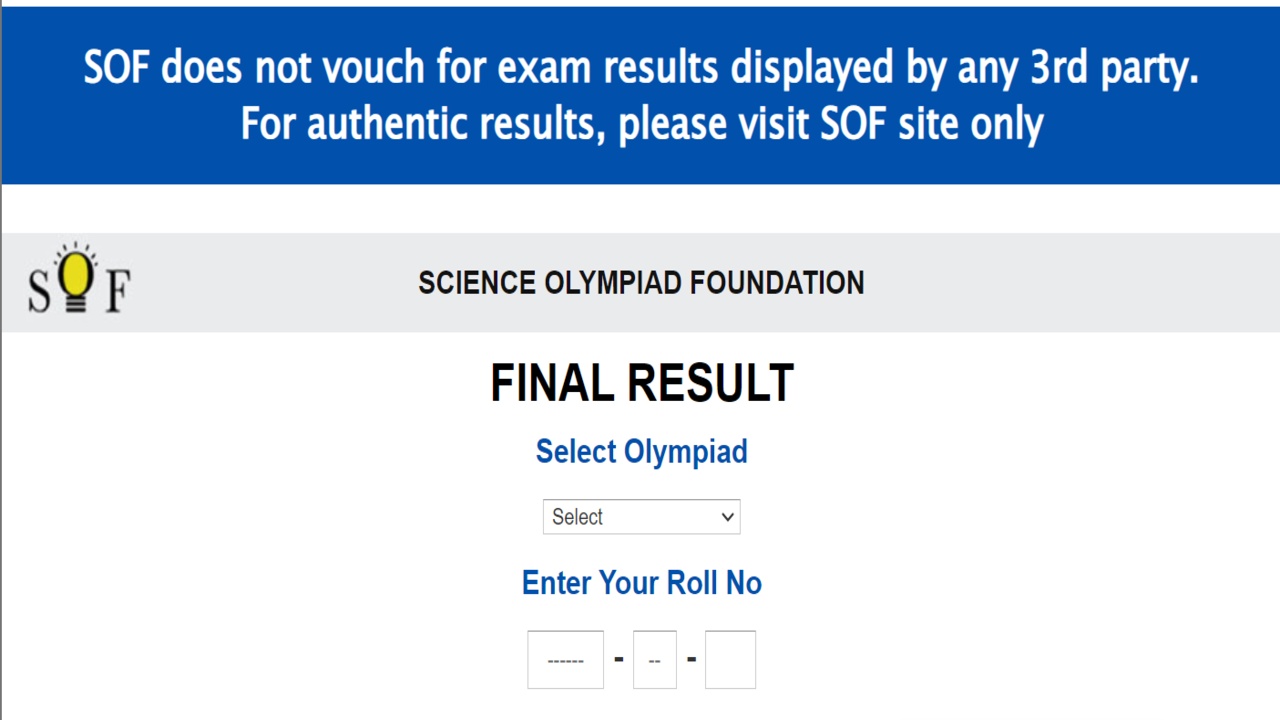This screenshot has width=1280, height=720.
Task: Click the word FINAL in the heading
Action: pos(549,384)
